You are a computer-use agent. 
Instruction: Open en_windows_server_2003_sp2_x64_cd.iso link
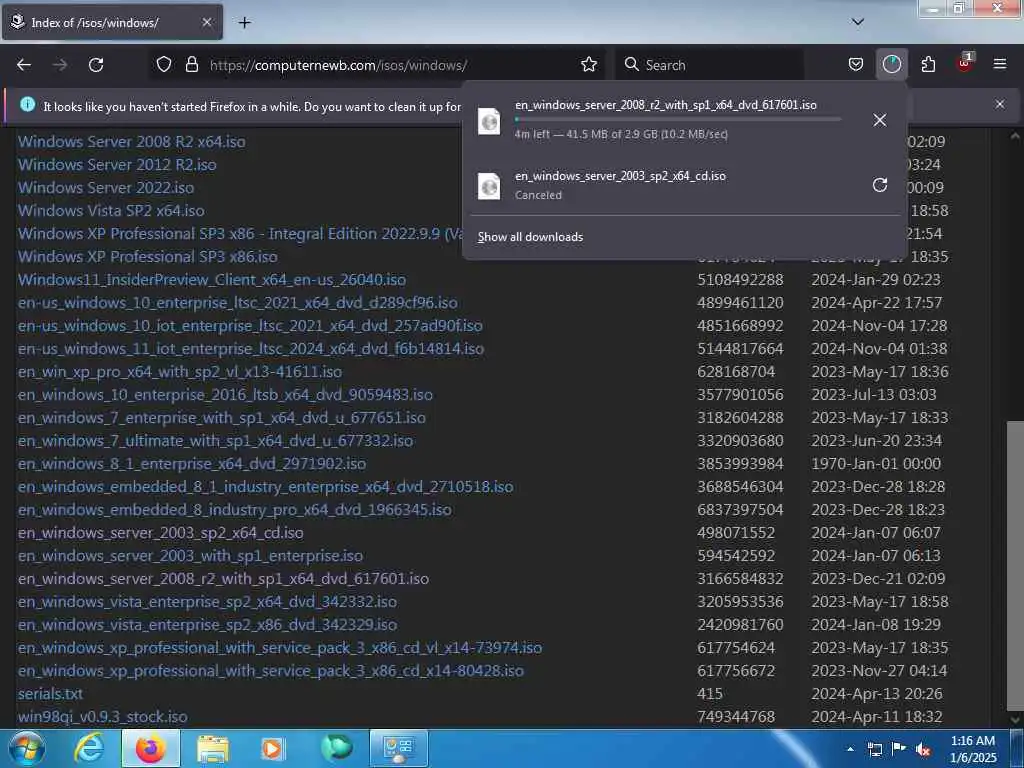point(161,532)
